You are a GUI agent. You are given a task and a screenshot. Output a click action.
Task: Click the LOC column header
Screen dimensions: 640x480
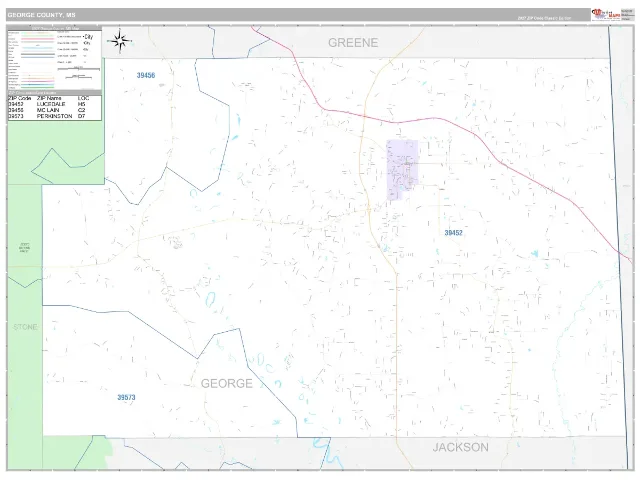tap(83, 98)
